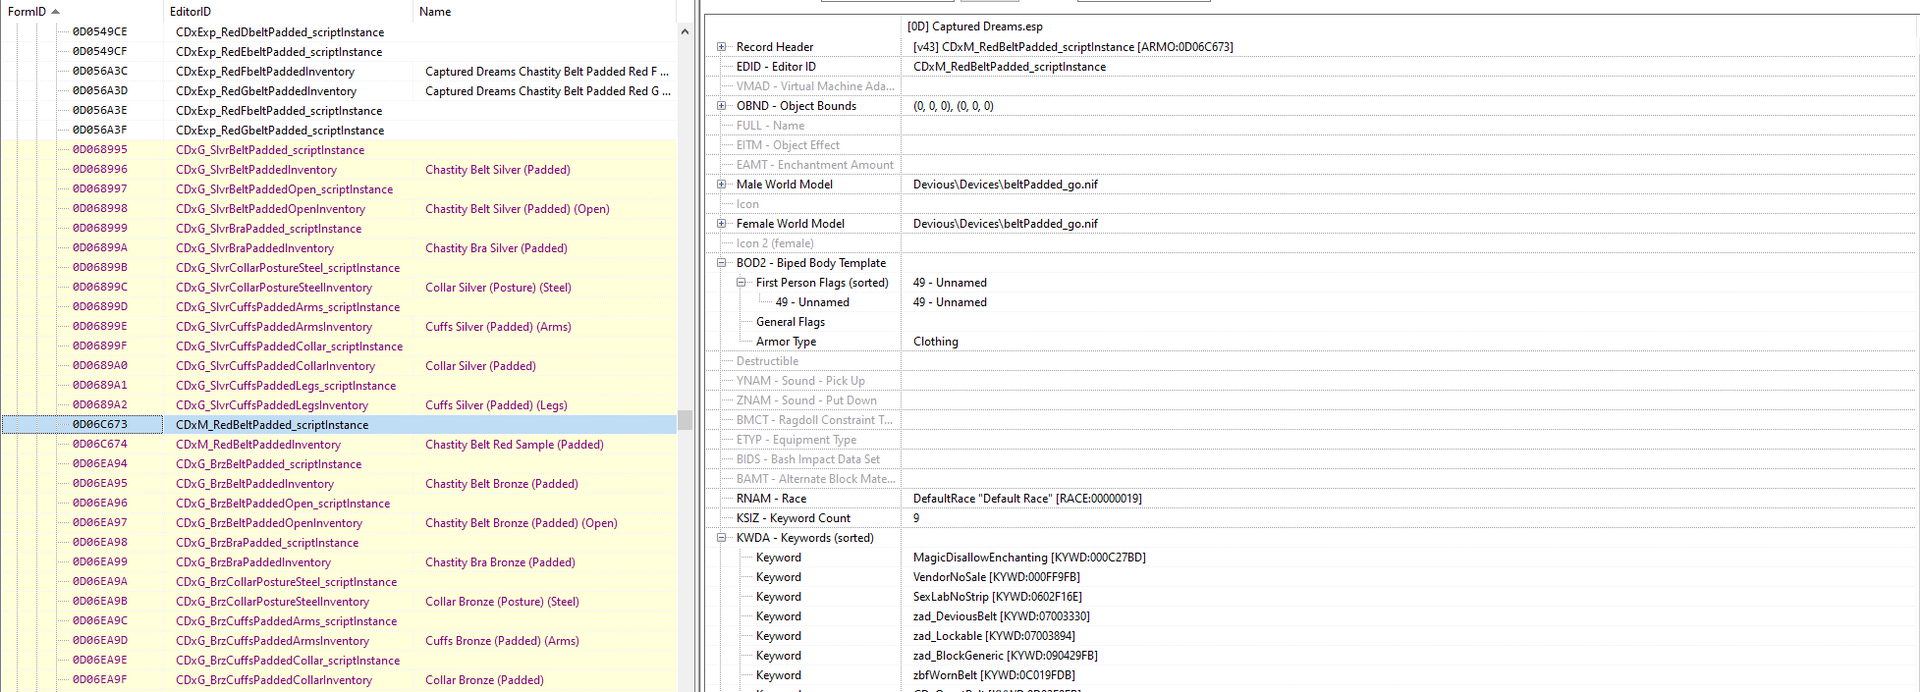The width and height of the screenshot is (1920, 692).
Task: Click the RNAM DefaultRace value
Action: pyautogui.click(x=1027, y=499)
